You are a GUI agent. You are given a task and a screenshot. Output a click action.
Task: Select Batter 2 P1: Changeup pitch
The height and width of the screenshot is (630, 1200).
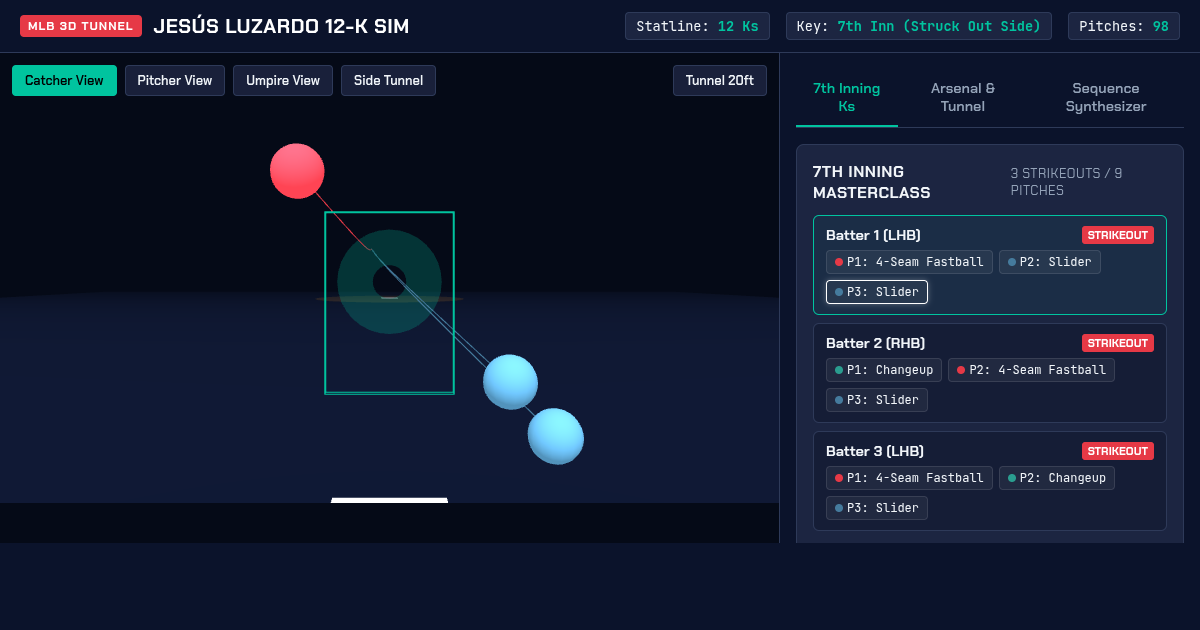[x=884, y=370]
